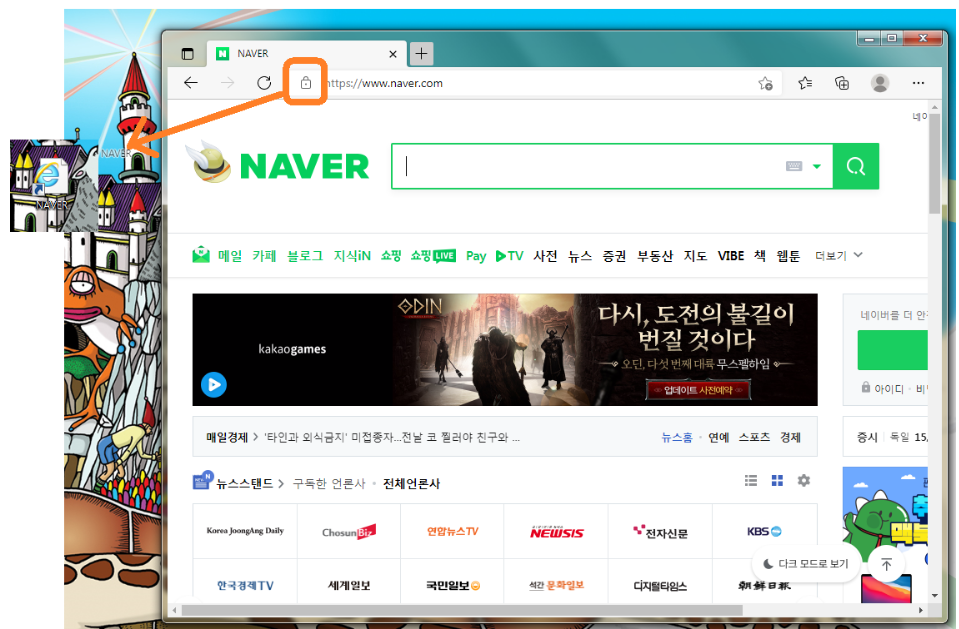Image resolution: width=959 pixels, height=629 pixels.
Task: Open the NAVER desktop shortcut icon
Action: coord(50,185)
